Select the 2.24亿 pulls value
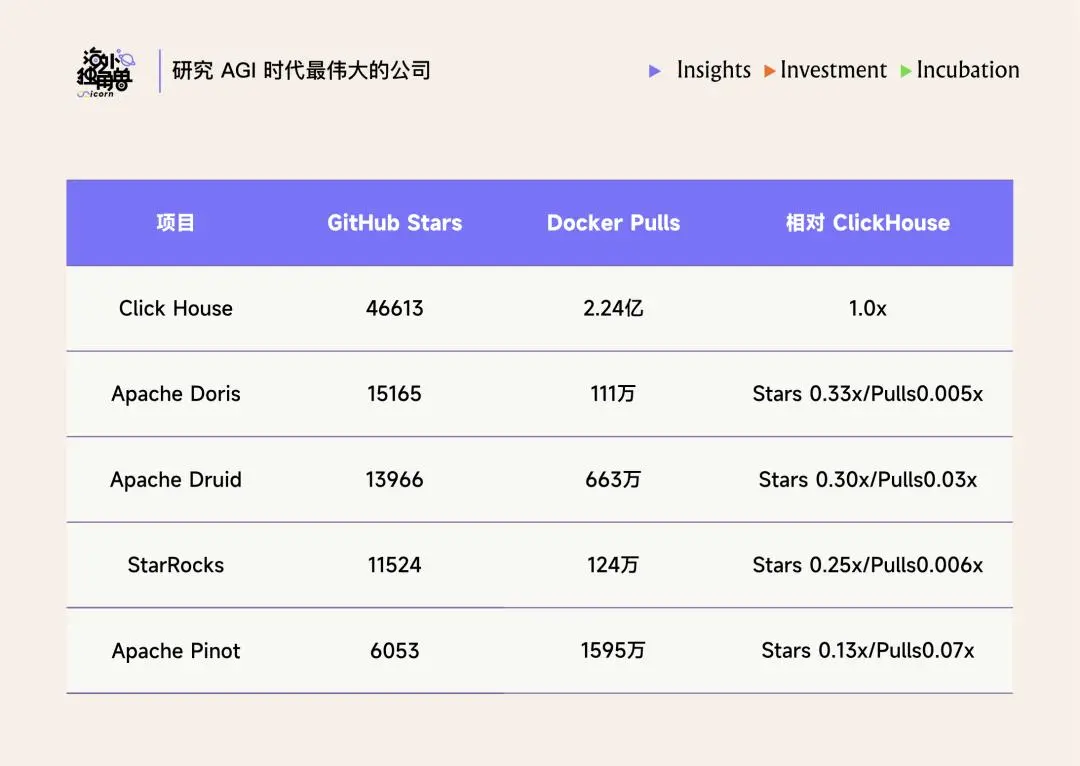This screenshot has height=766, width=1080. (613, 308)
